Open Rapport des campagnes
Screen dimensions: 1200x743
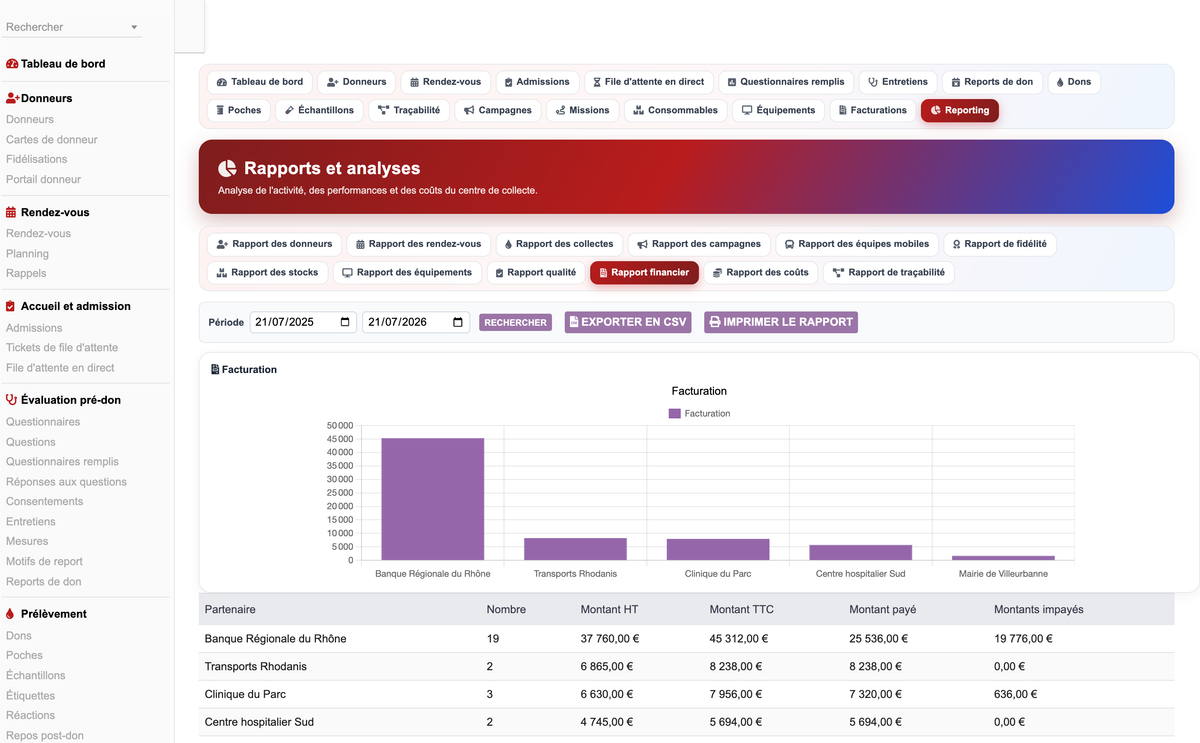pyautogui.click(x=699, y=244)
